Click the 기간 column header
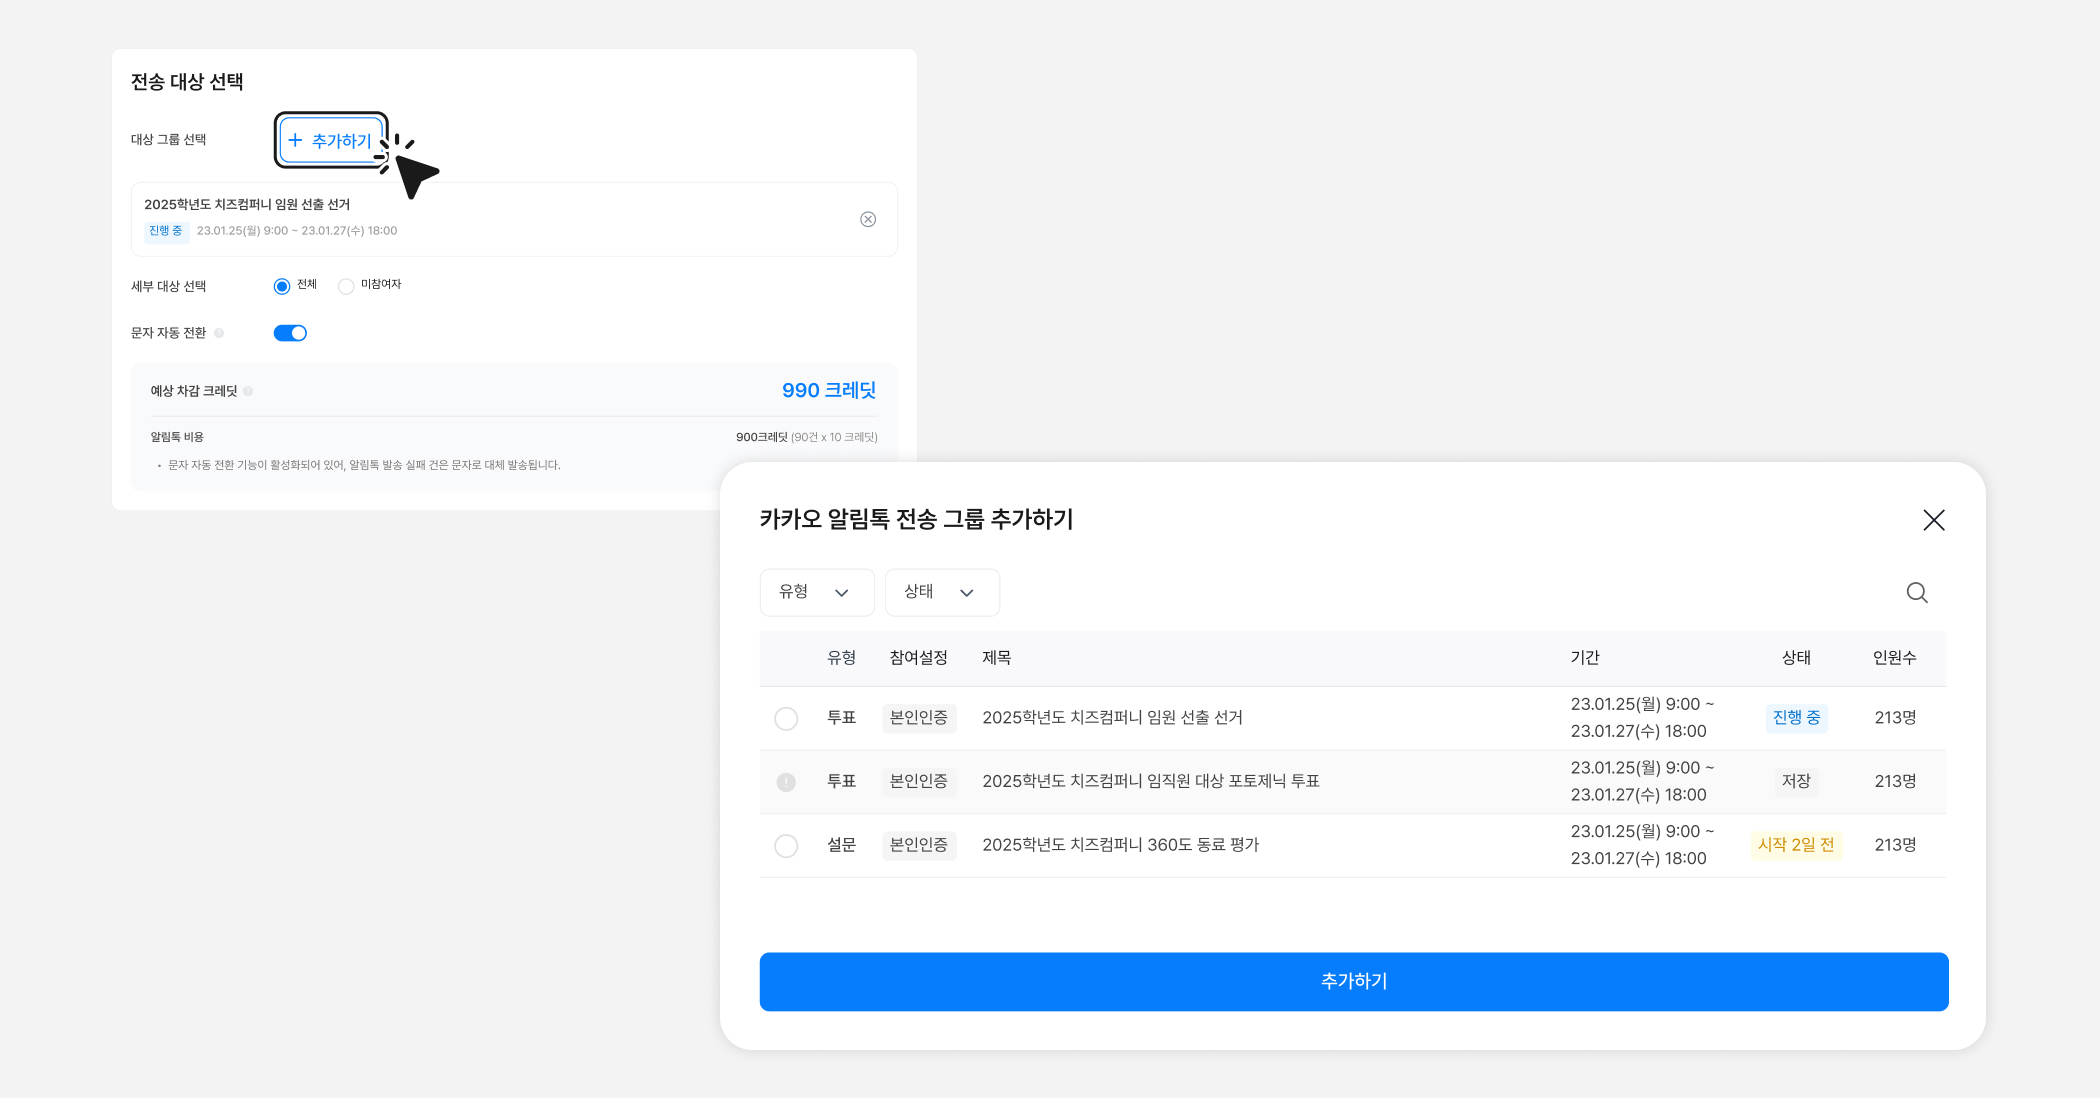Screen dimensions: 2100x1098 pos(1584,658)
